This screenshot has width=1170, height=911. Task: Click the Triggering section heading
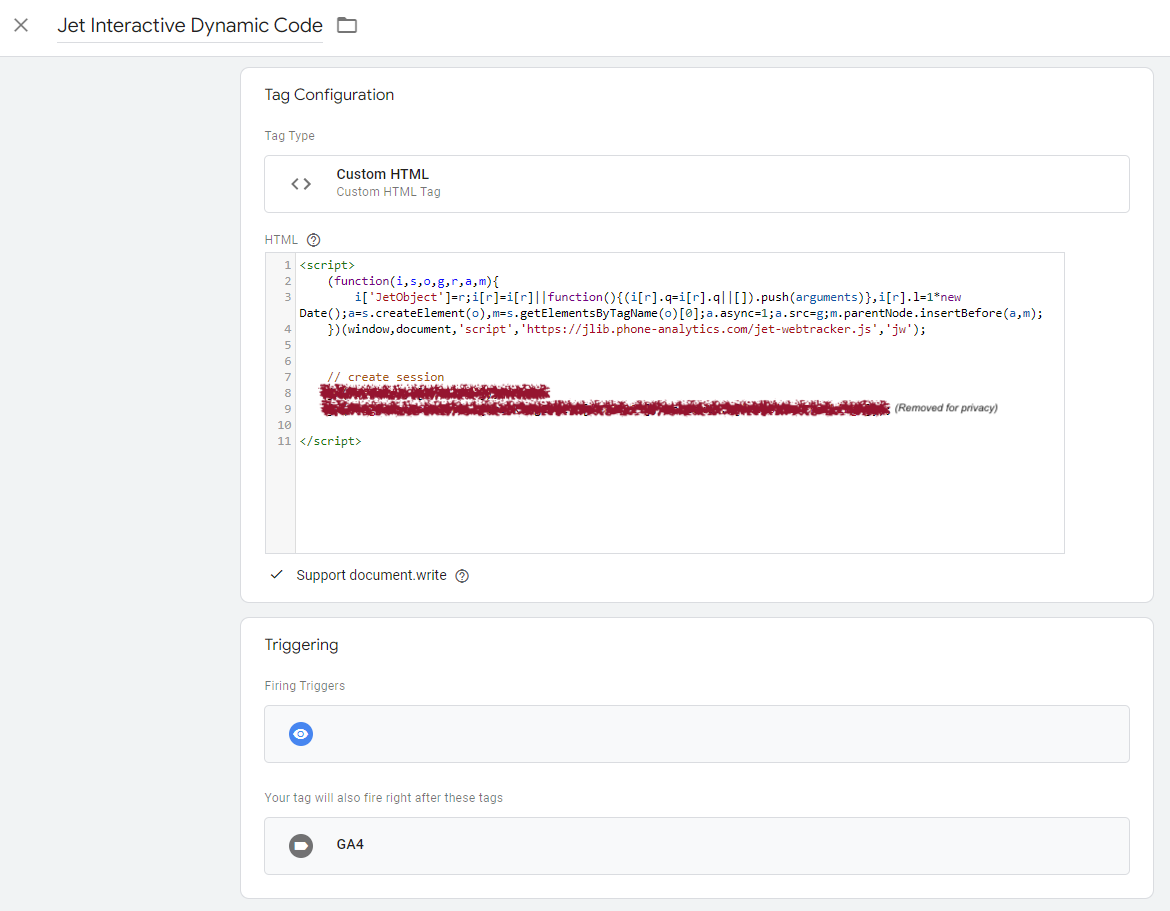tap(301, 645)
